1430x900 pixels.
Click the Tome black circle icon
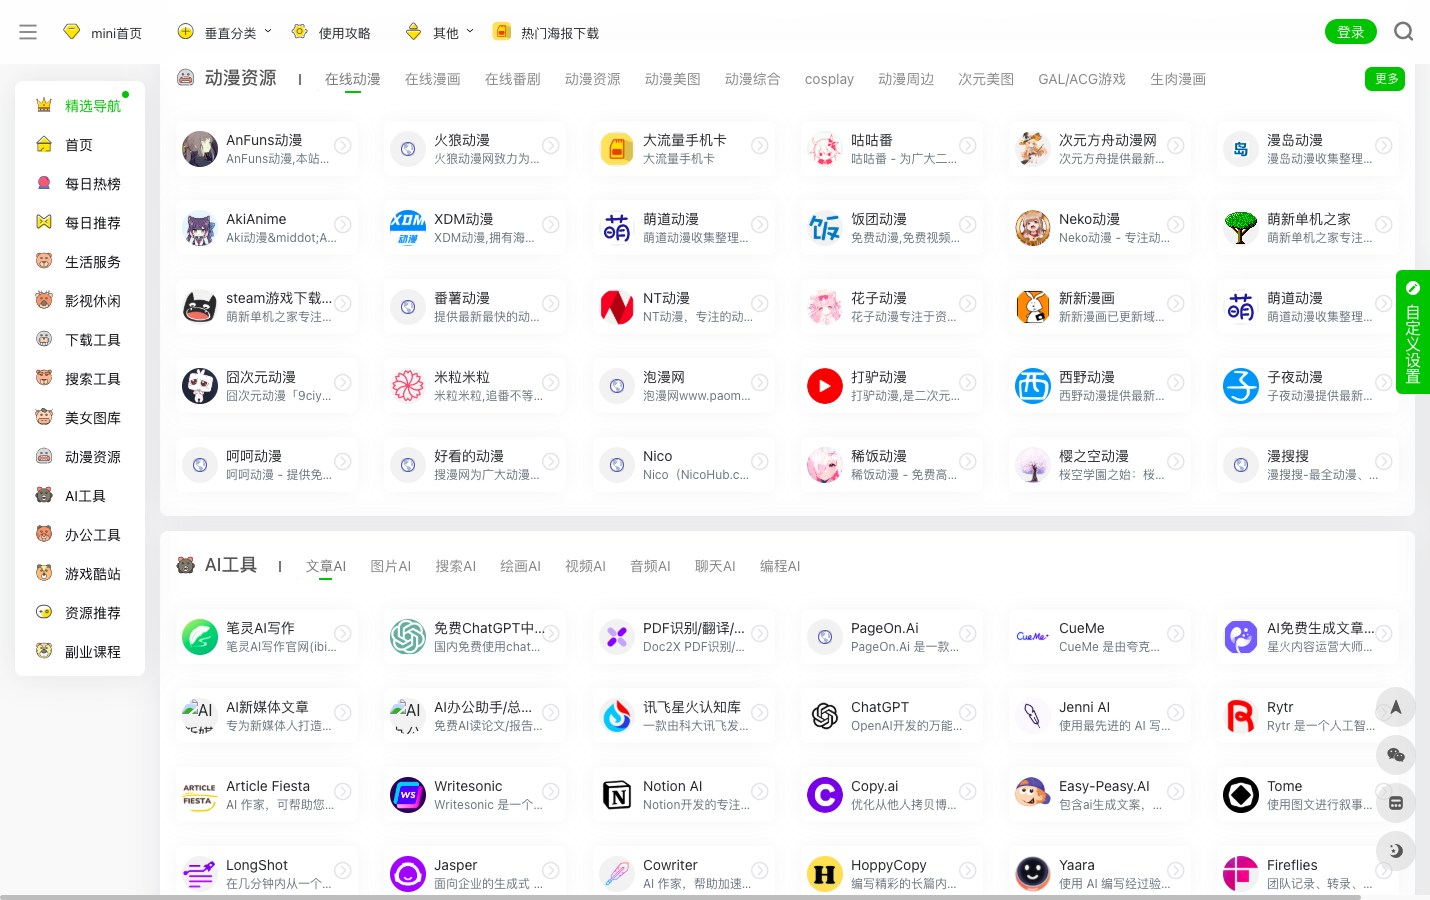[1241, 795]
